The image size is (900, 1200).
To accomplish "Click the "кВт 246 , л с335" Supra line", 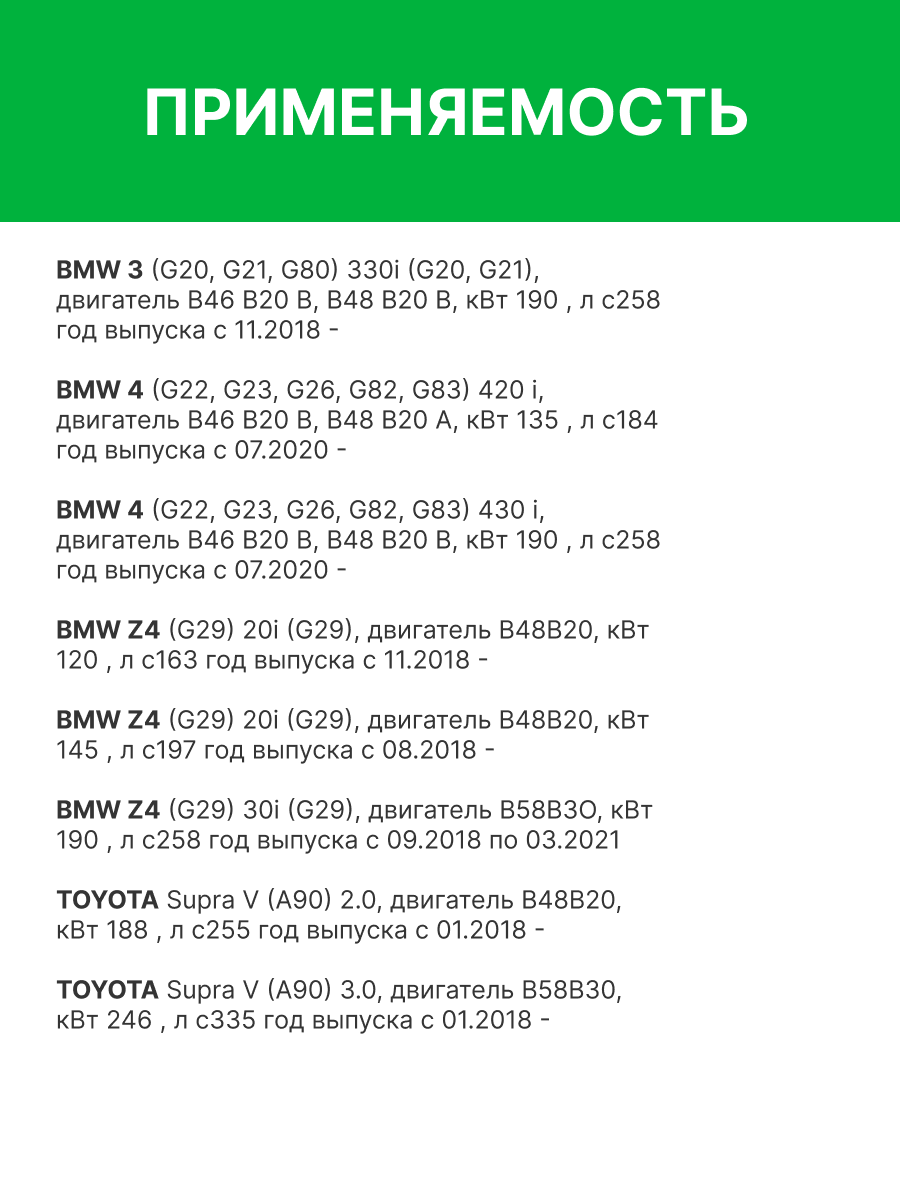I will point(154,1020).
